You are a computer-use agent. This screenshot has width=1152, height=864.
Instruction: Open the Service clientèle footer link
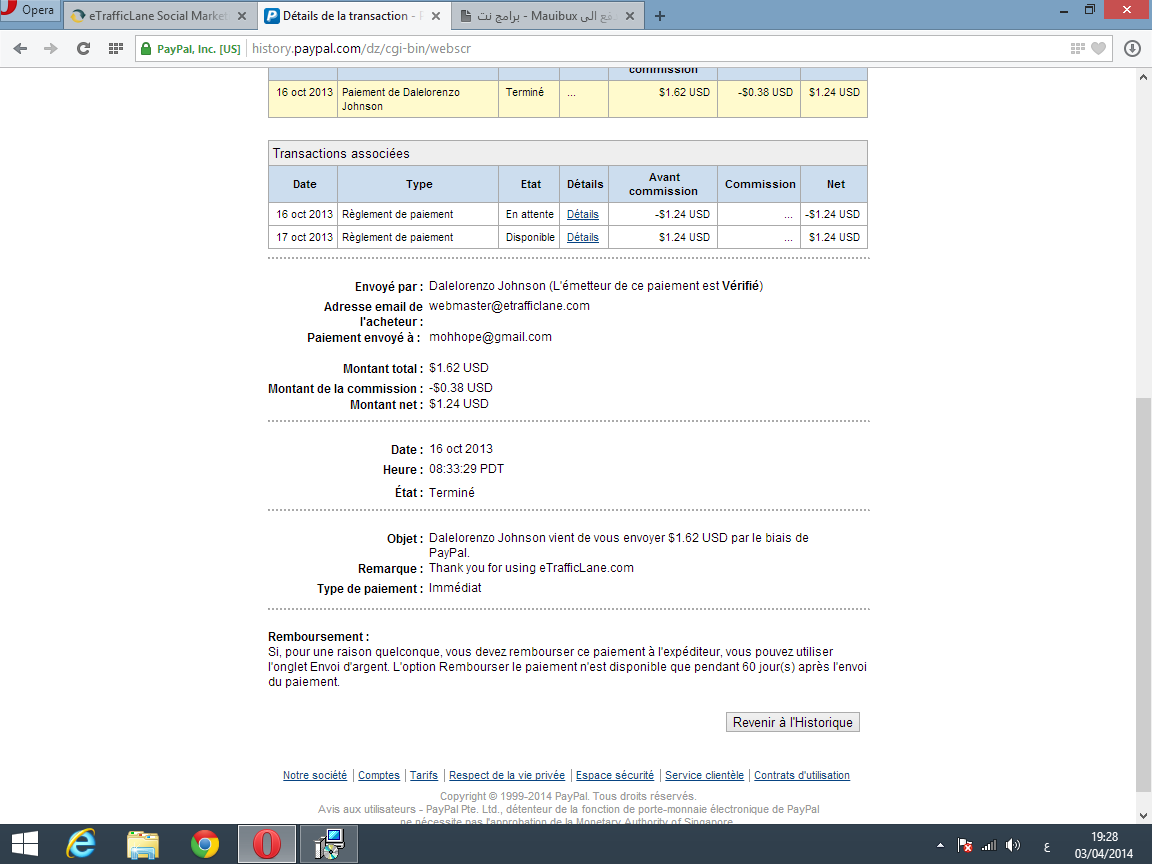pos(705,775)
